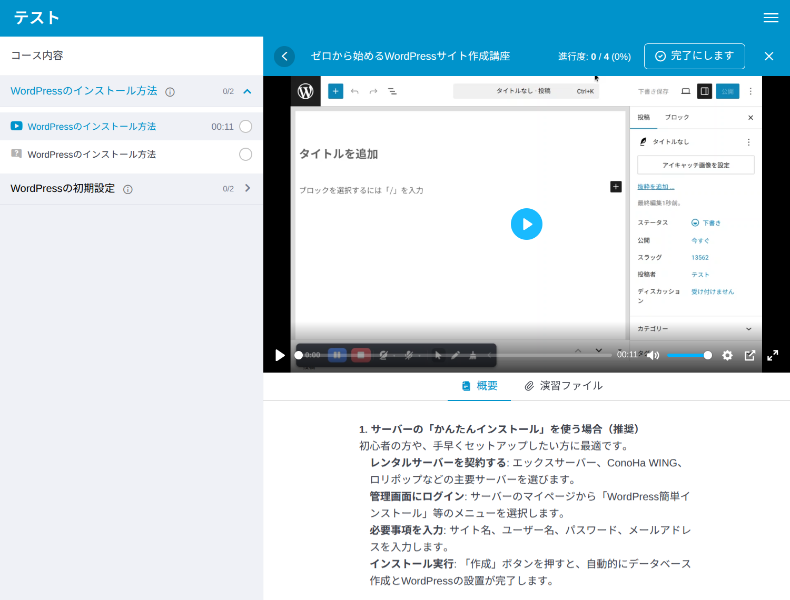Image resolution: width=790 pixels, height=600 pixels.
Task: Click the red stop button on recorder bar
Action: (361, 355)
